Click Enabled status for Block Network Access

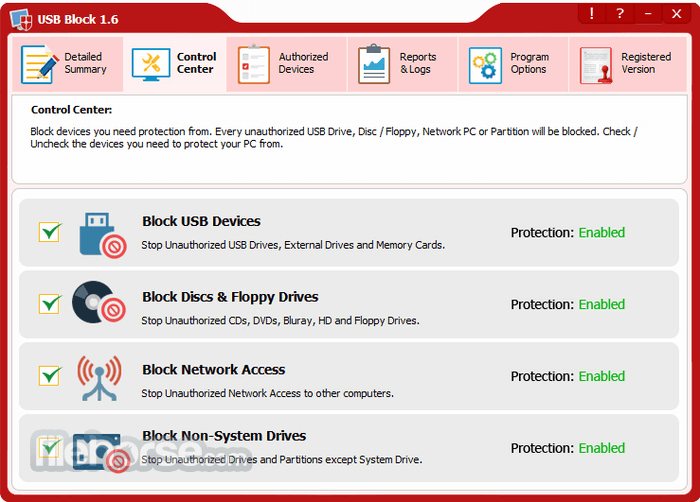point(601,376)
